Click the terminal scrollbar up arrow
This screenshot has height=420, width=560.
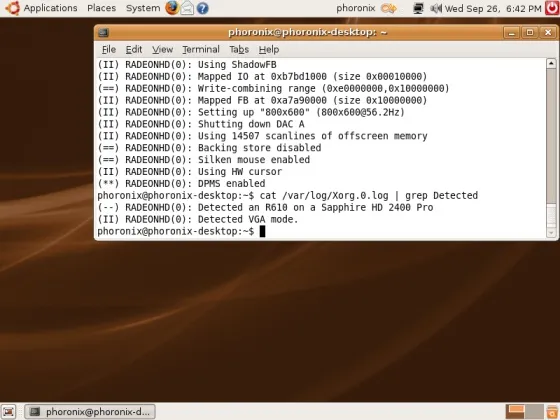(x=551, y=64)
